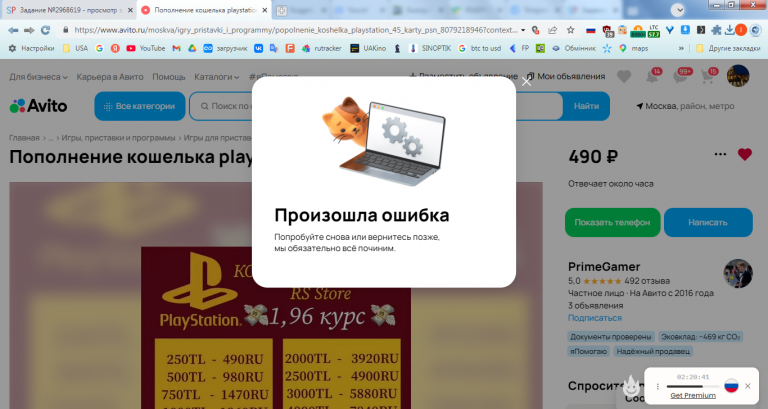Close the error dialog with the X
Screen dimensions: 768x409
tap(526, 82)
